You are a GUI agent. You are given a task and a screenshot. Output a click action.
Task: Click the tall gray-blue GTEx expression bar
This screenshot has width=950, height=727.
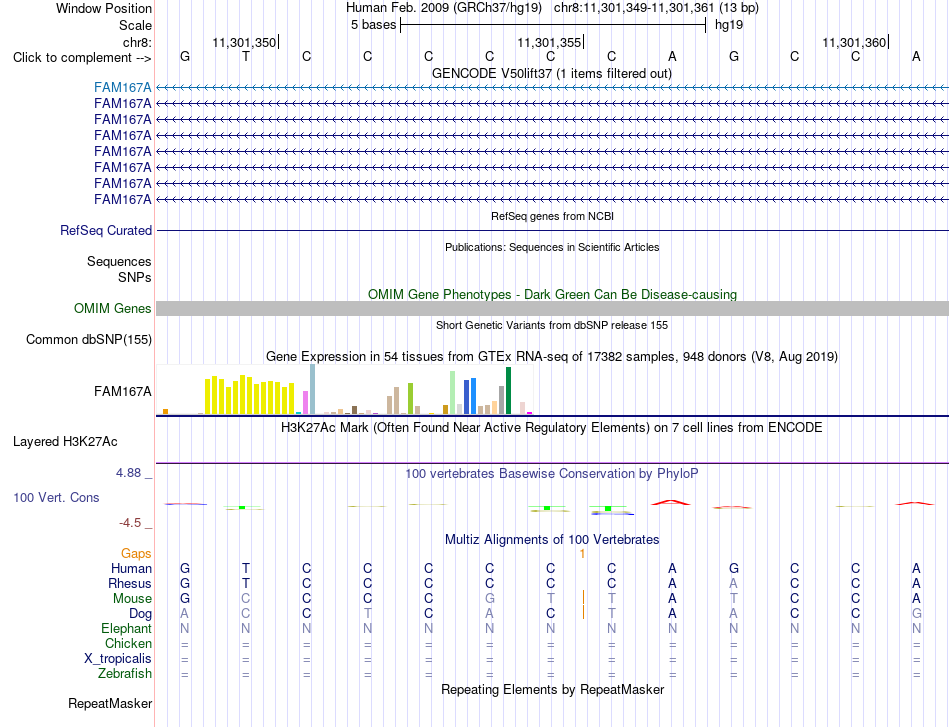(313, 389)
